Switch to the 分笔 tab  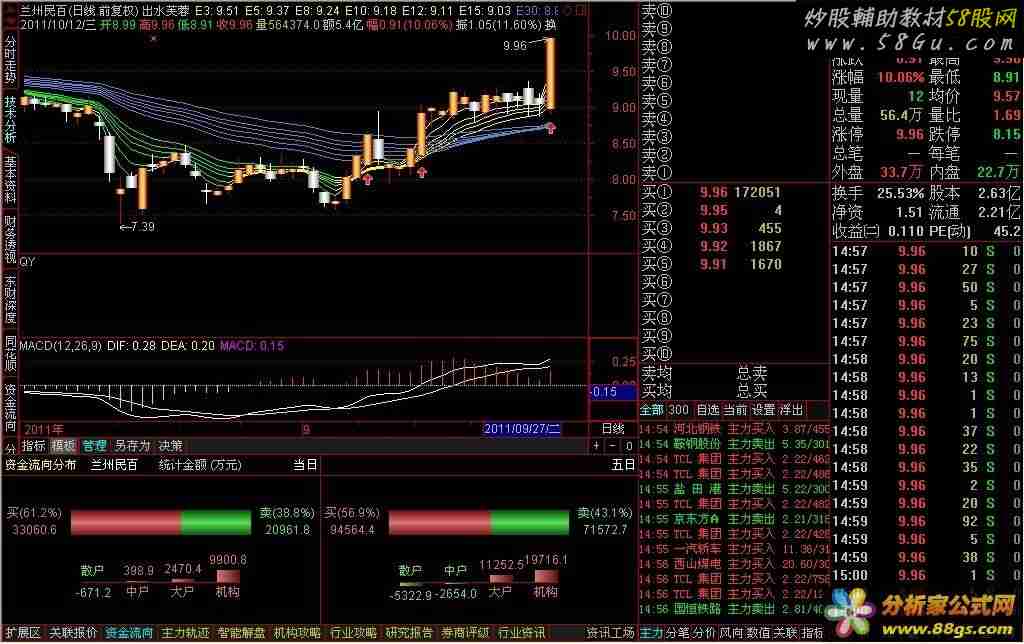[x=678, y=633]
